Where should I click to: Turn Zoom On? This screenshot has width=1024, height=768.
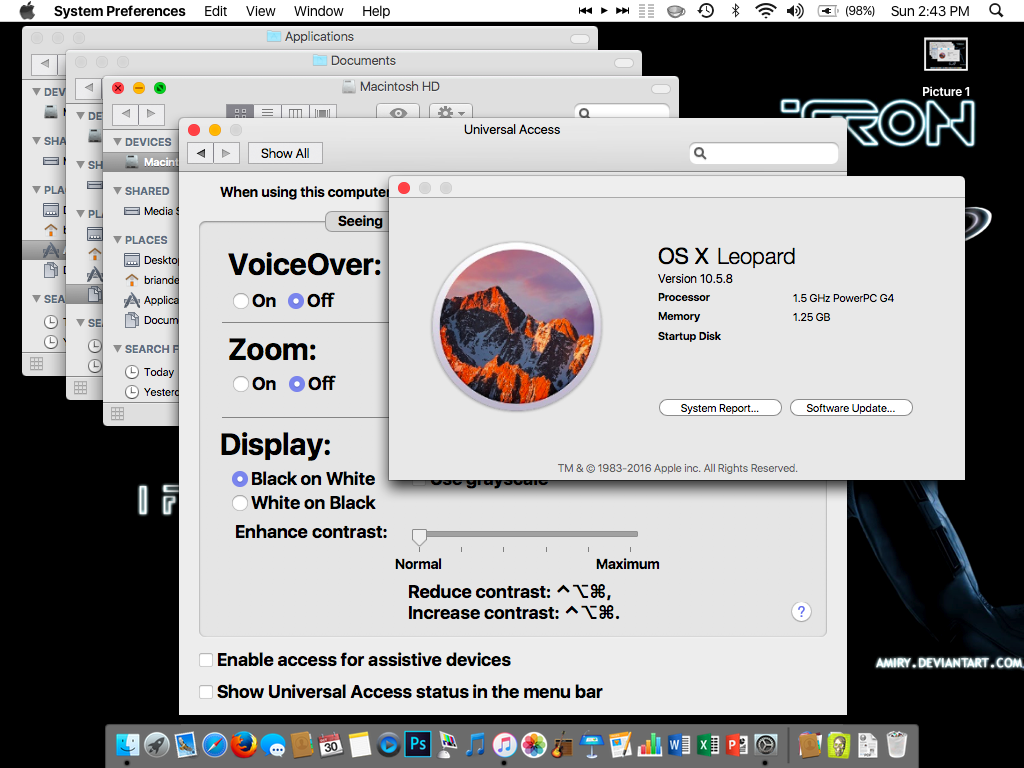(241, 383)
